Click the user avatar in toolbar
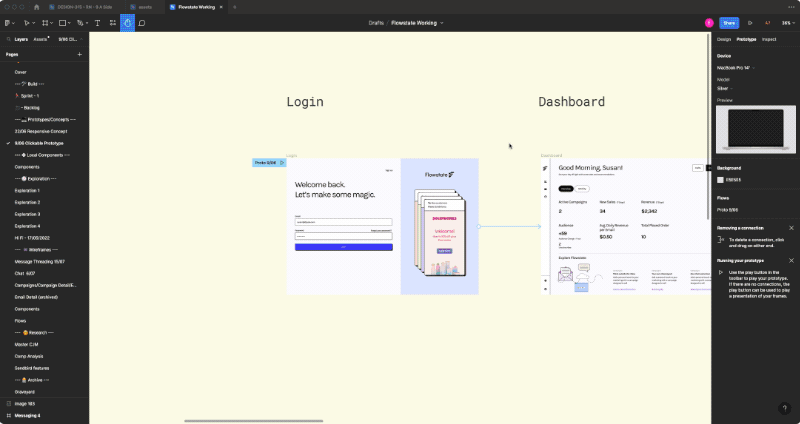Image resolution: width=800 pixels, height=424 pixels. tap(709, 23)
